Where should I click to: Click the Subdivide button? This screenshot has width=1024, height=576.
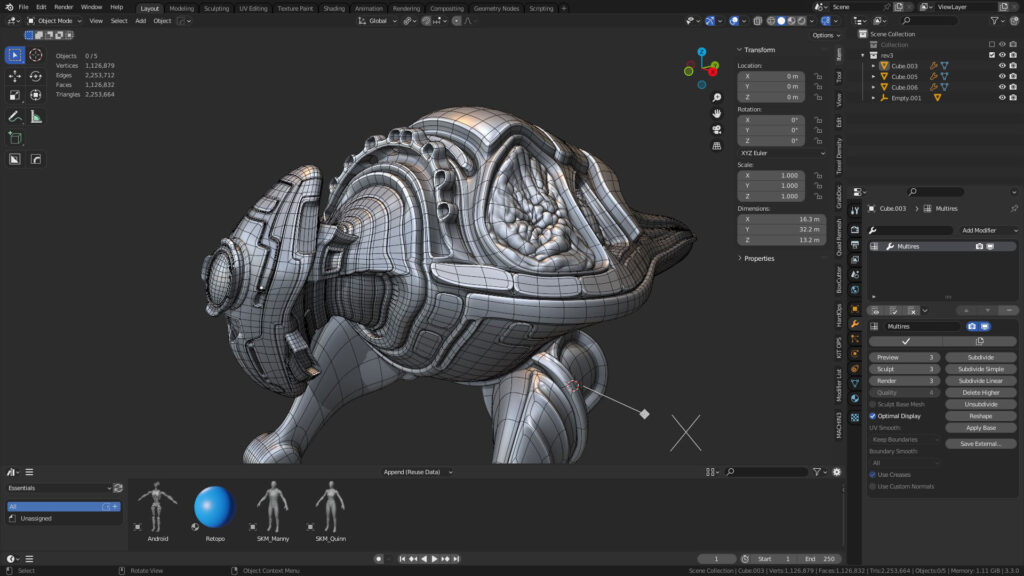pos(981,357)
